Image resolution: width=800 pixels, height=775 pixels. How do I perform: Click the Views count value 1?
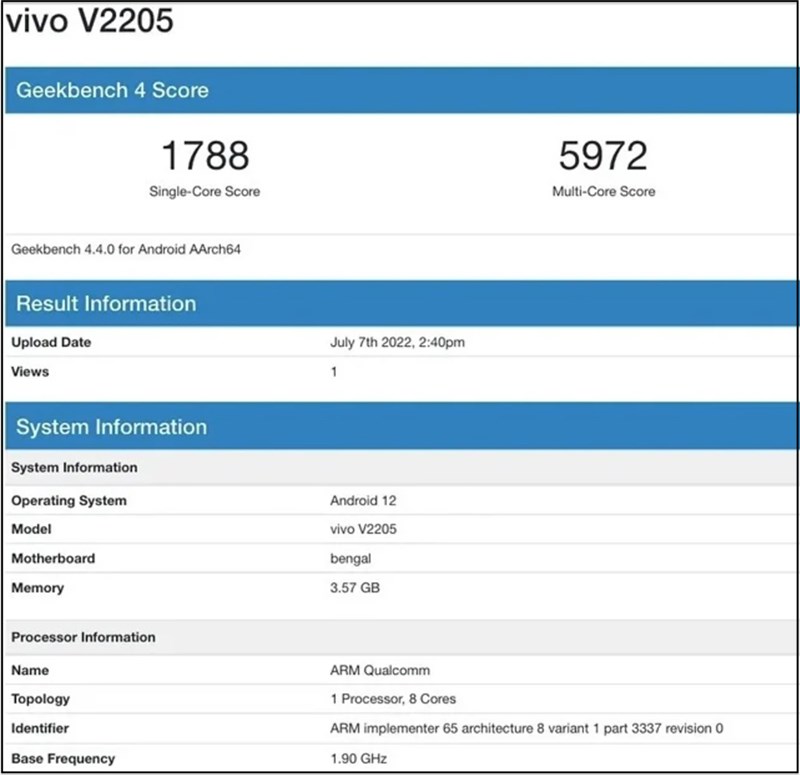(334, 371)
